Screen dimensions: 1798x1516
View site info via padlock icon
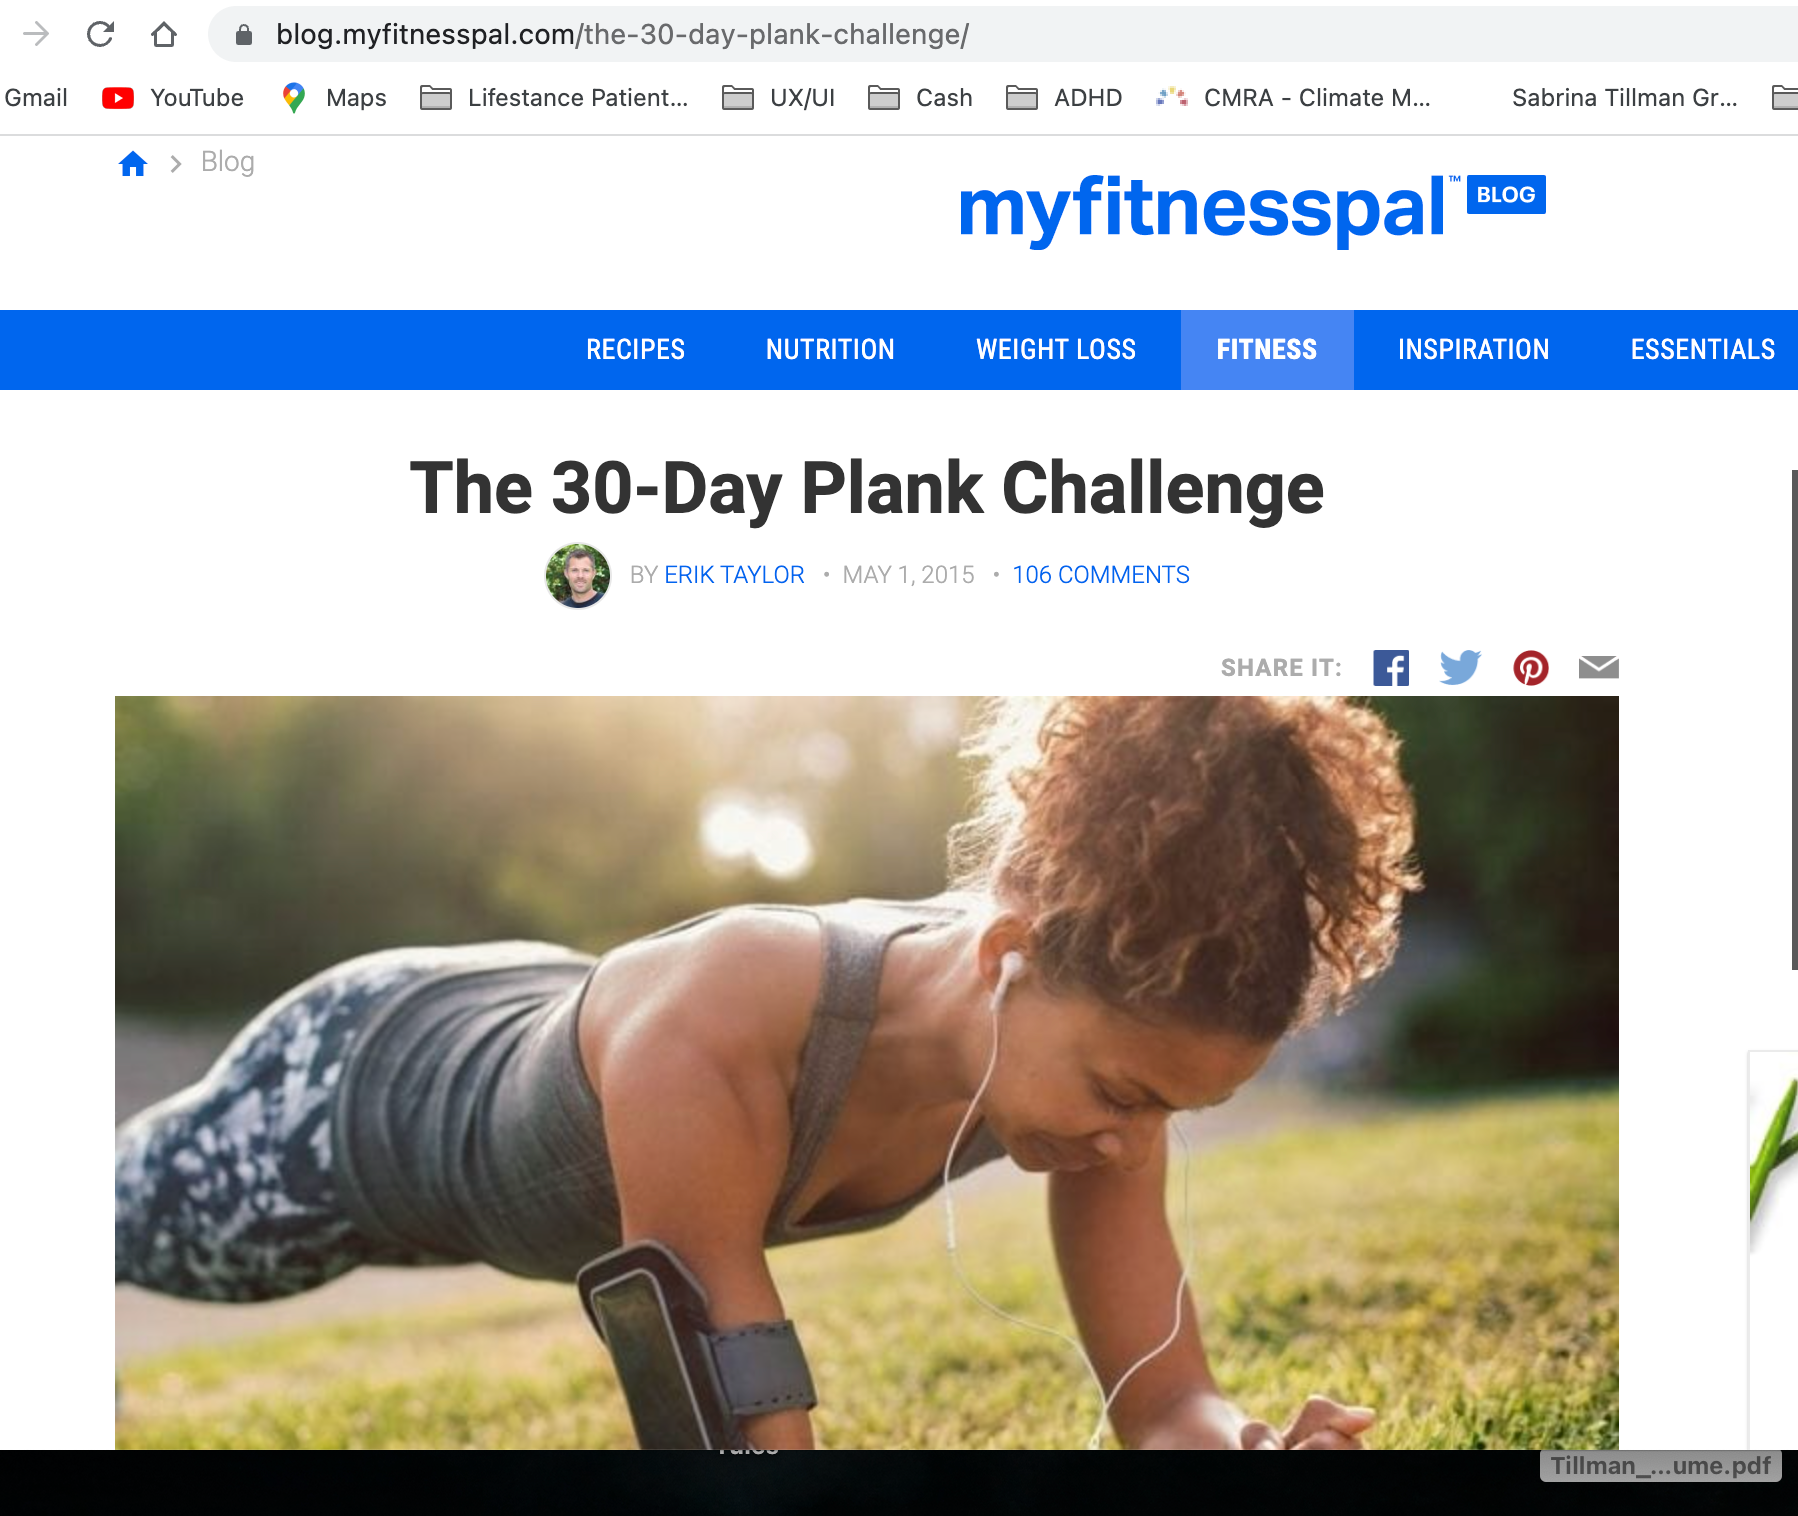(244, 35)
